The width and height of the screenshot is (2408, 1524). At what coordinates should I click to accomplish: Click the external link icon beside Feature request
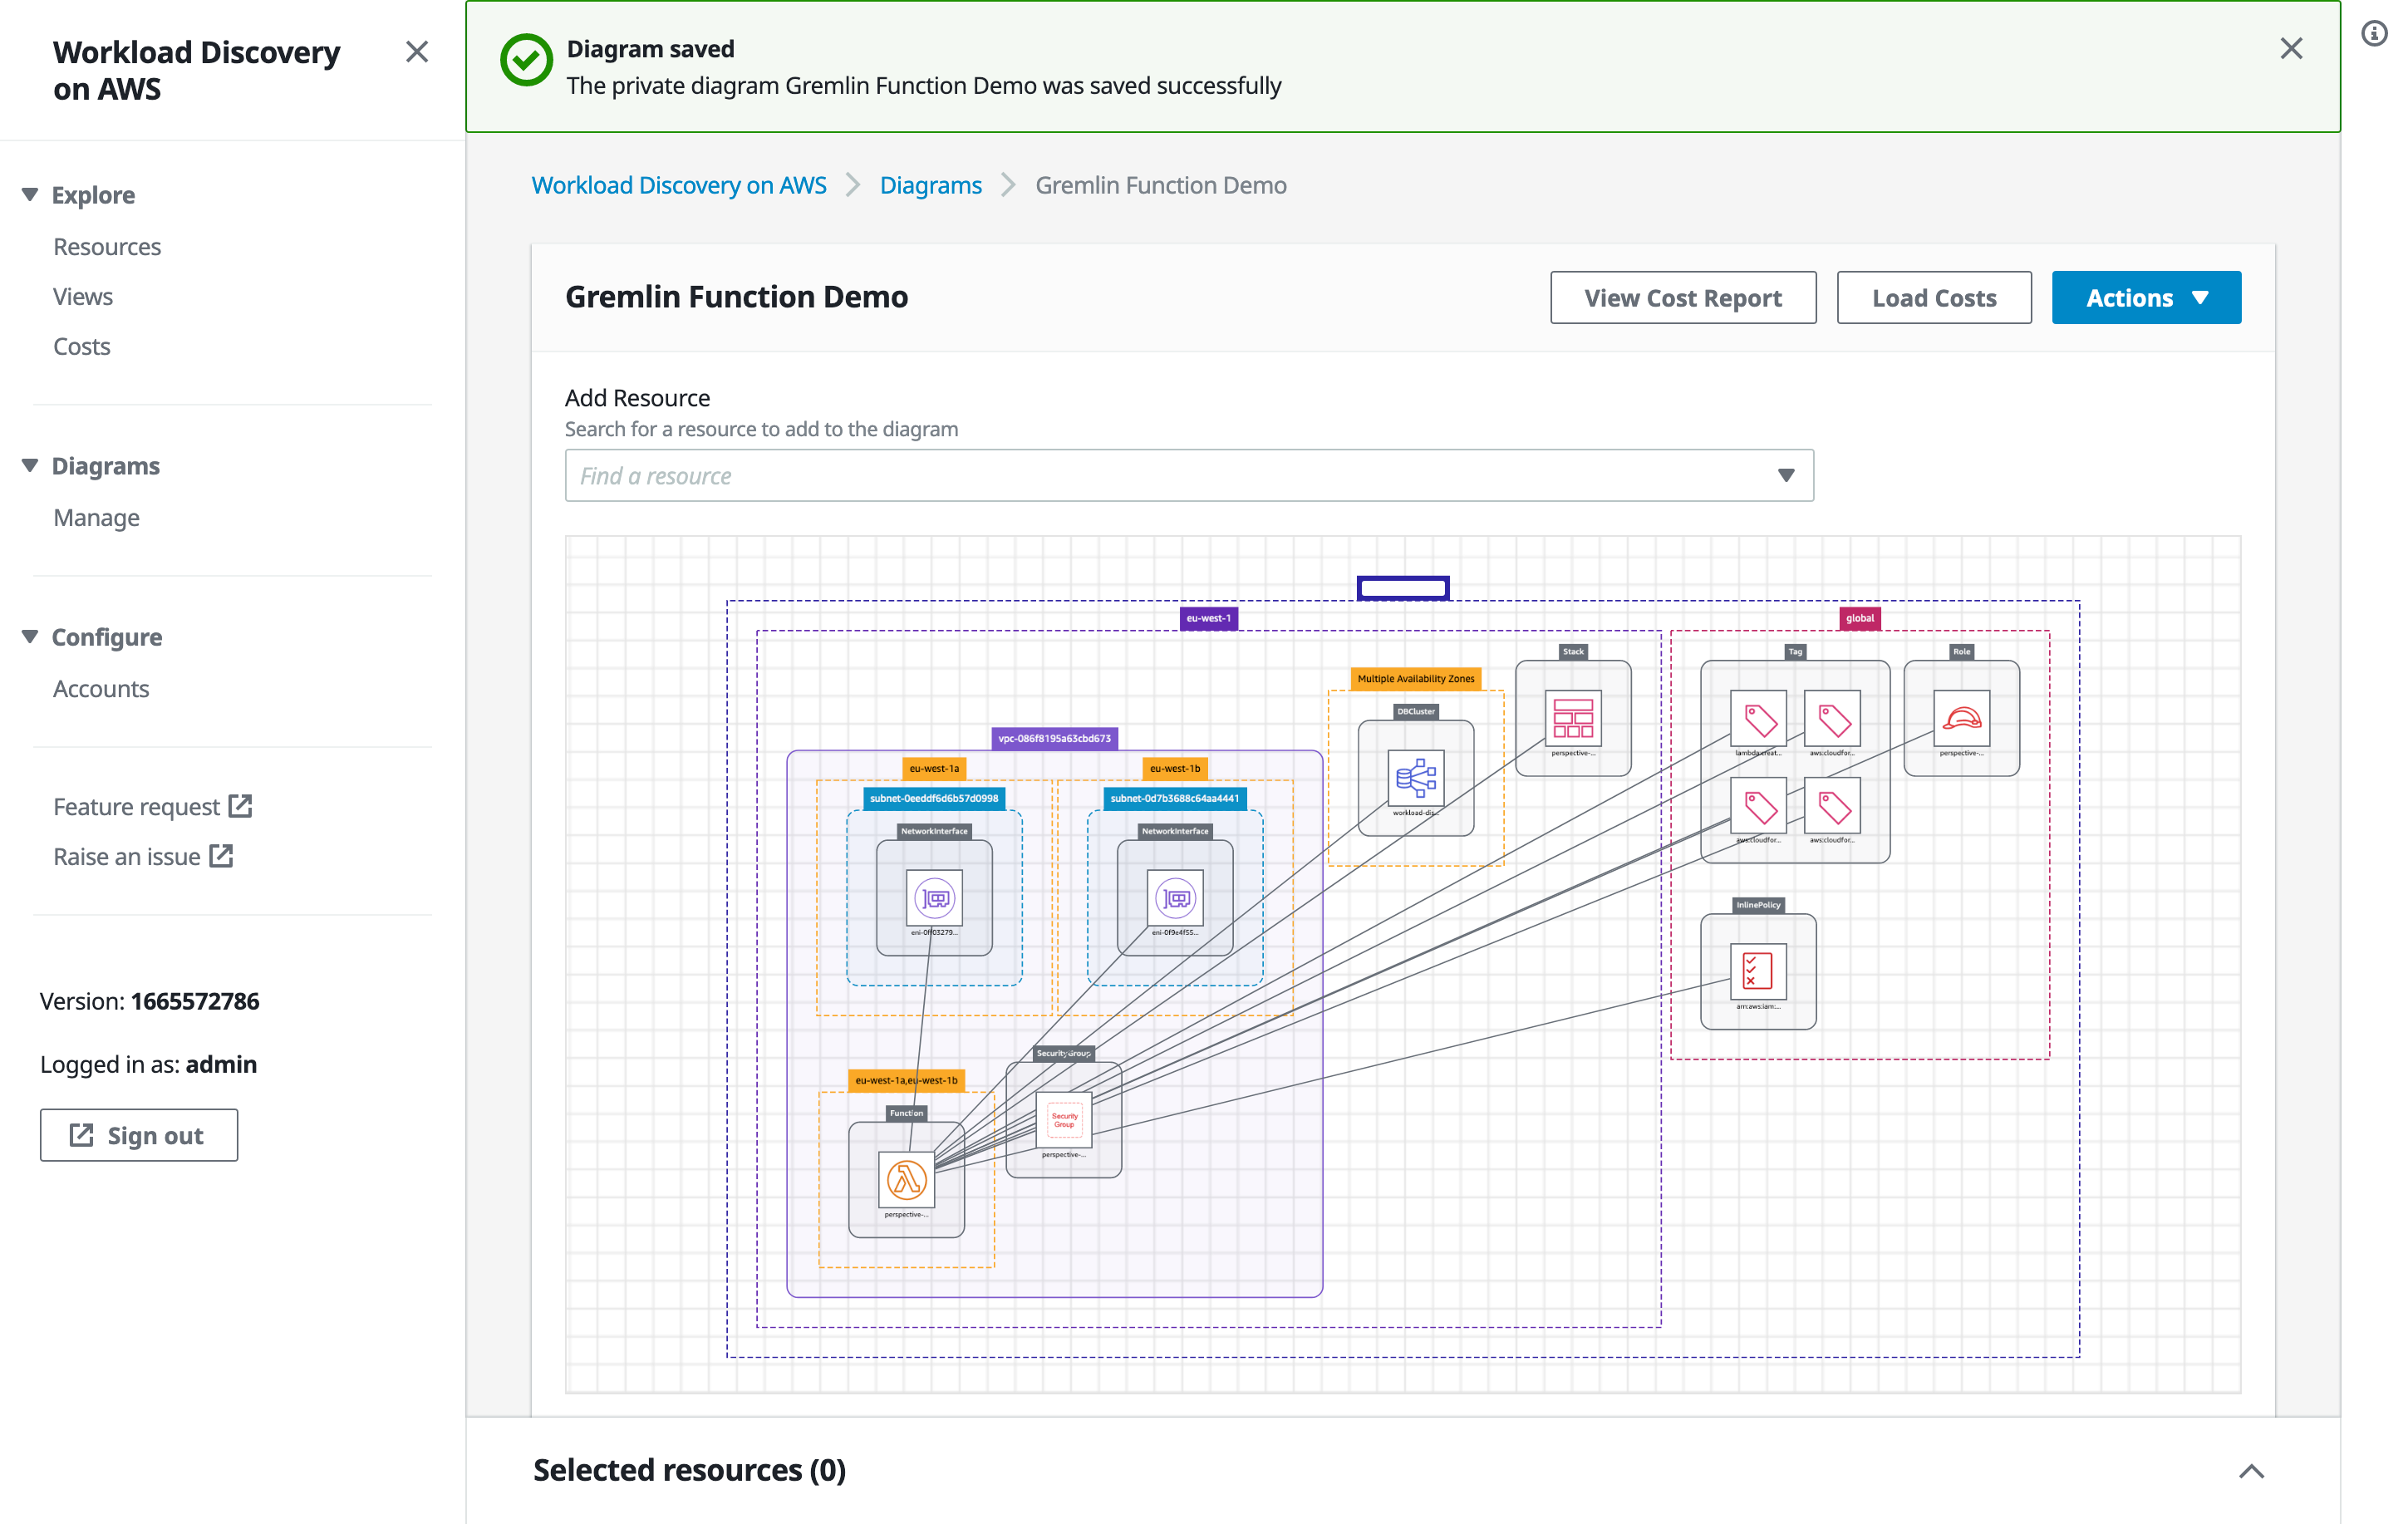[240, 806]
